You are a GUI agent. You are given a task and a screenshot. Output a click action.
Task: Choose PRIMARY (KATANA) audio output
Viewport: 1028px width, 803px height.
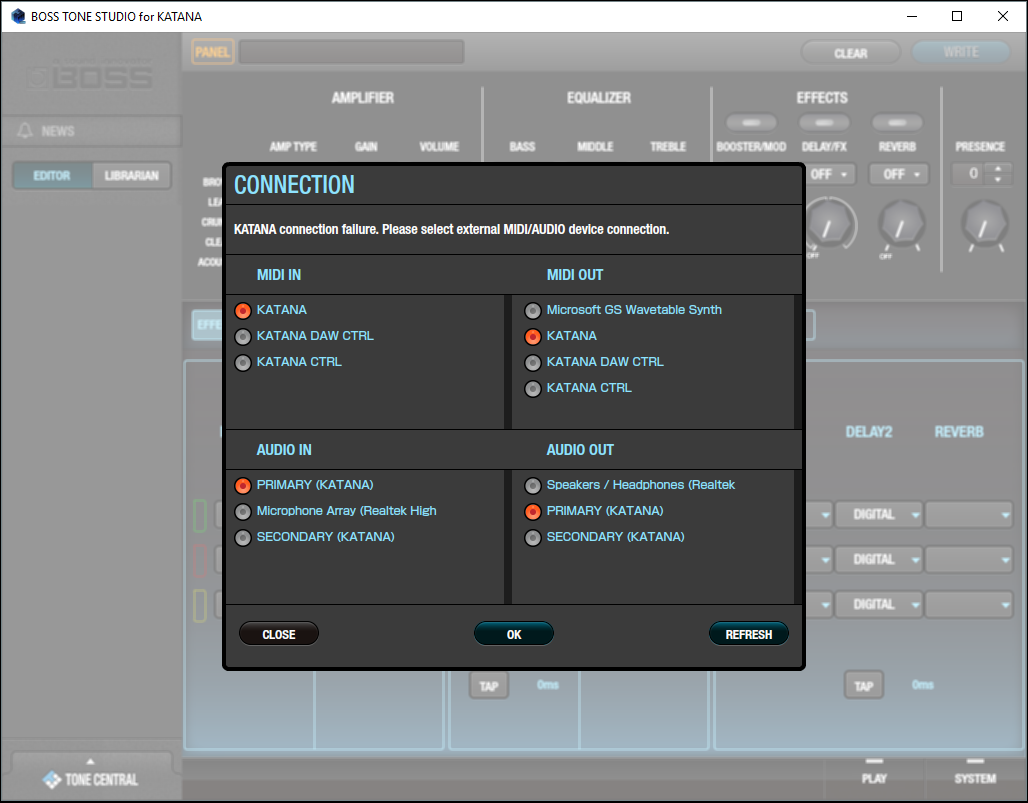click(532, 511)
